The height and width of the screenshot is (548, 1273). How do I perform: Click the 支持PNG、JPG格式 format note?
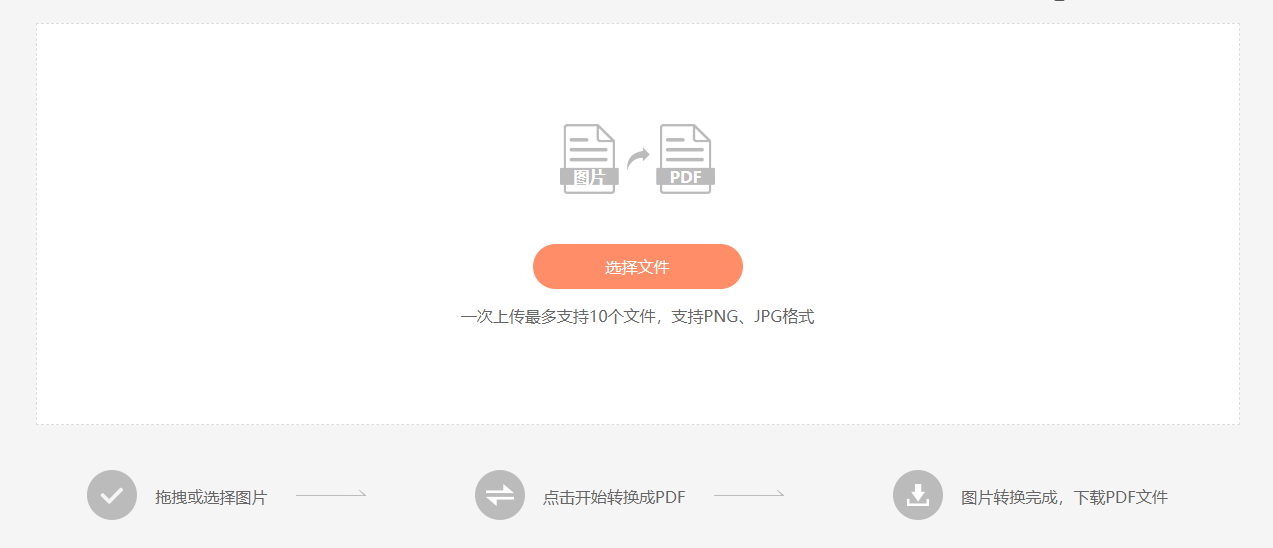coord(743,317)
